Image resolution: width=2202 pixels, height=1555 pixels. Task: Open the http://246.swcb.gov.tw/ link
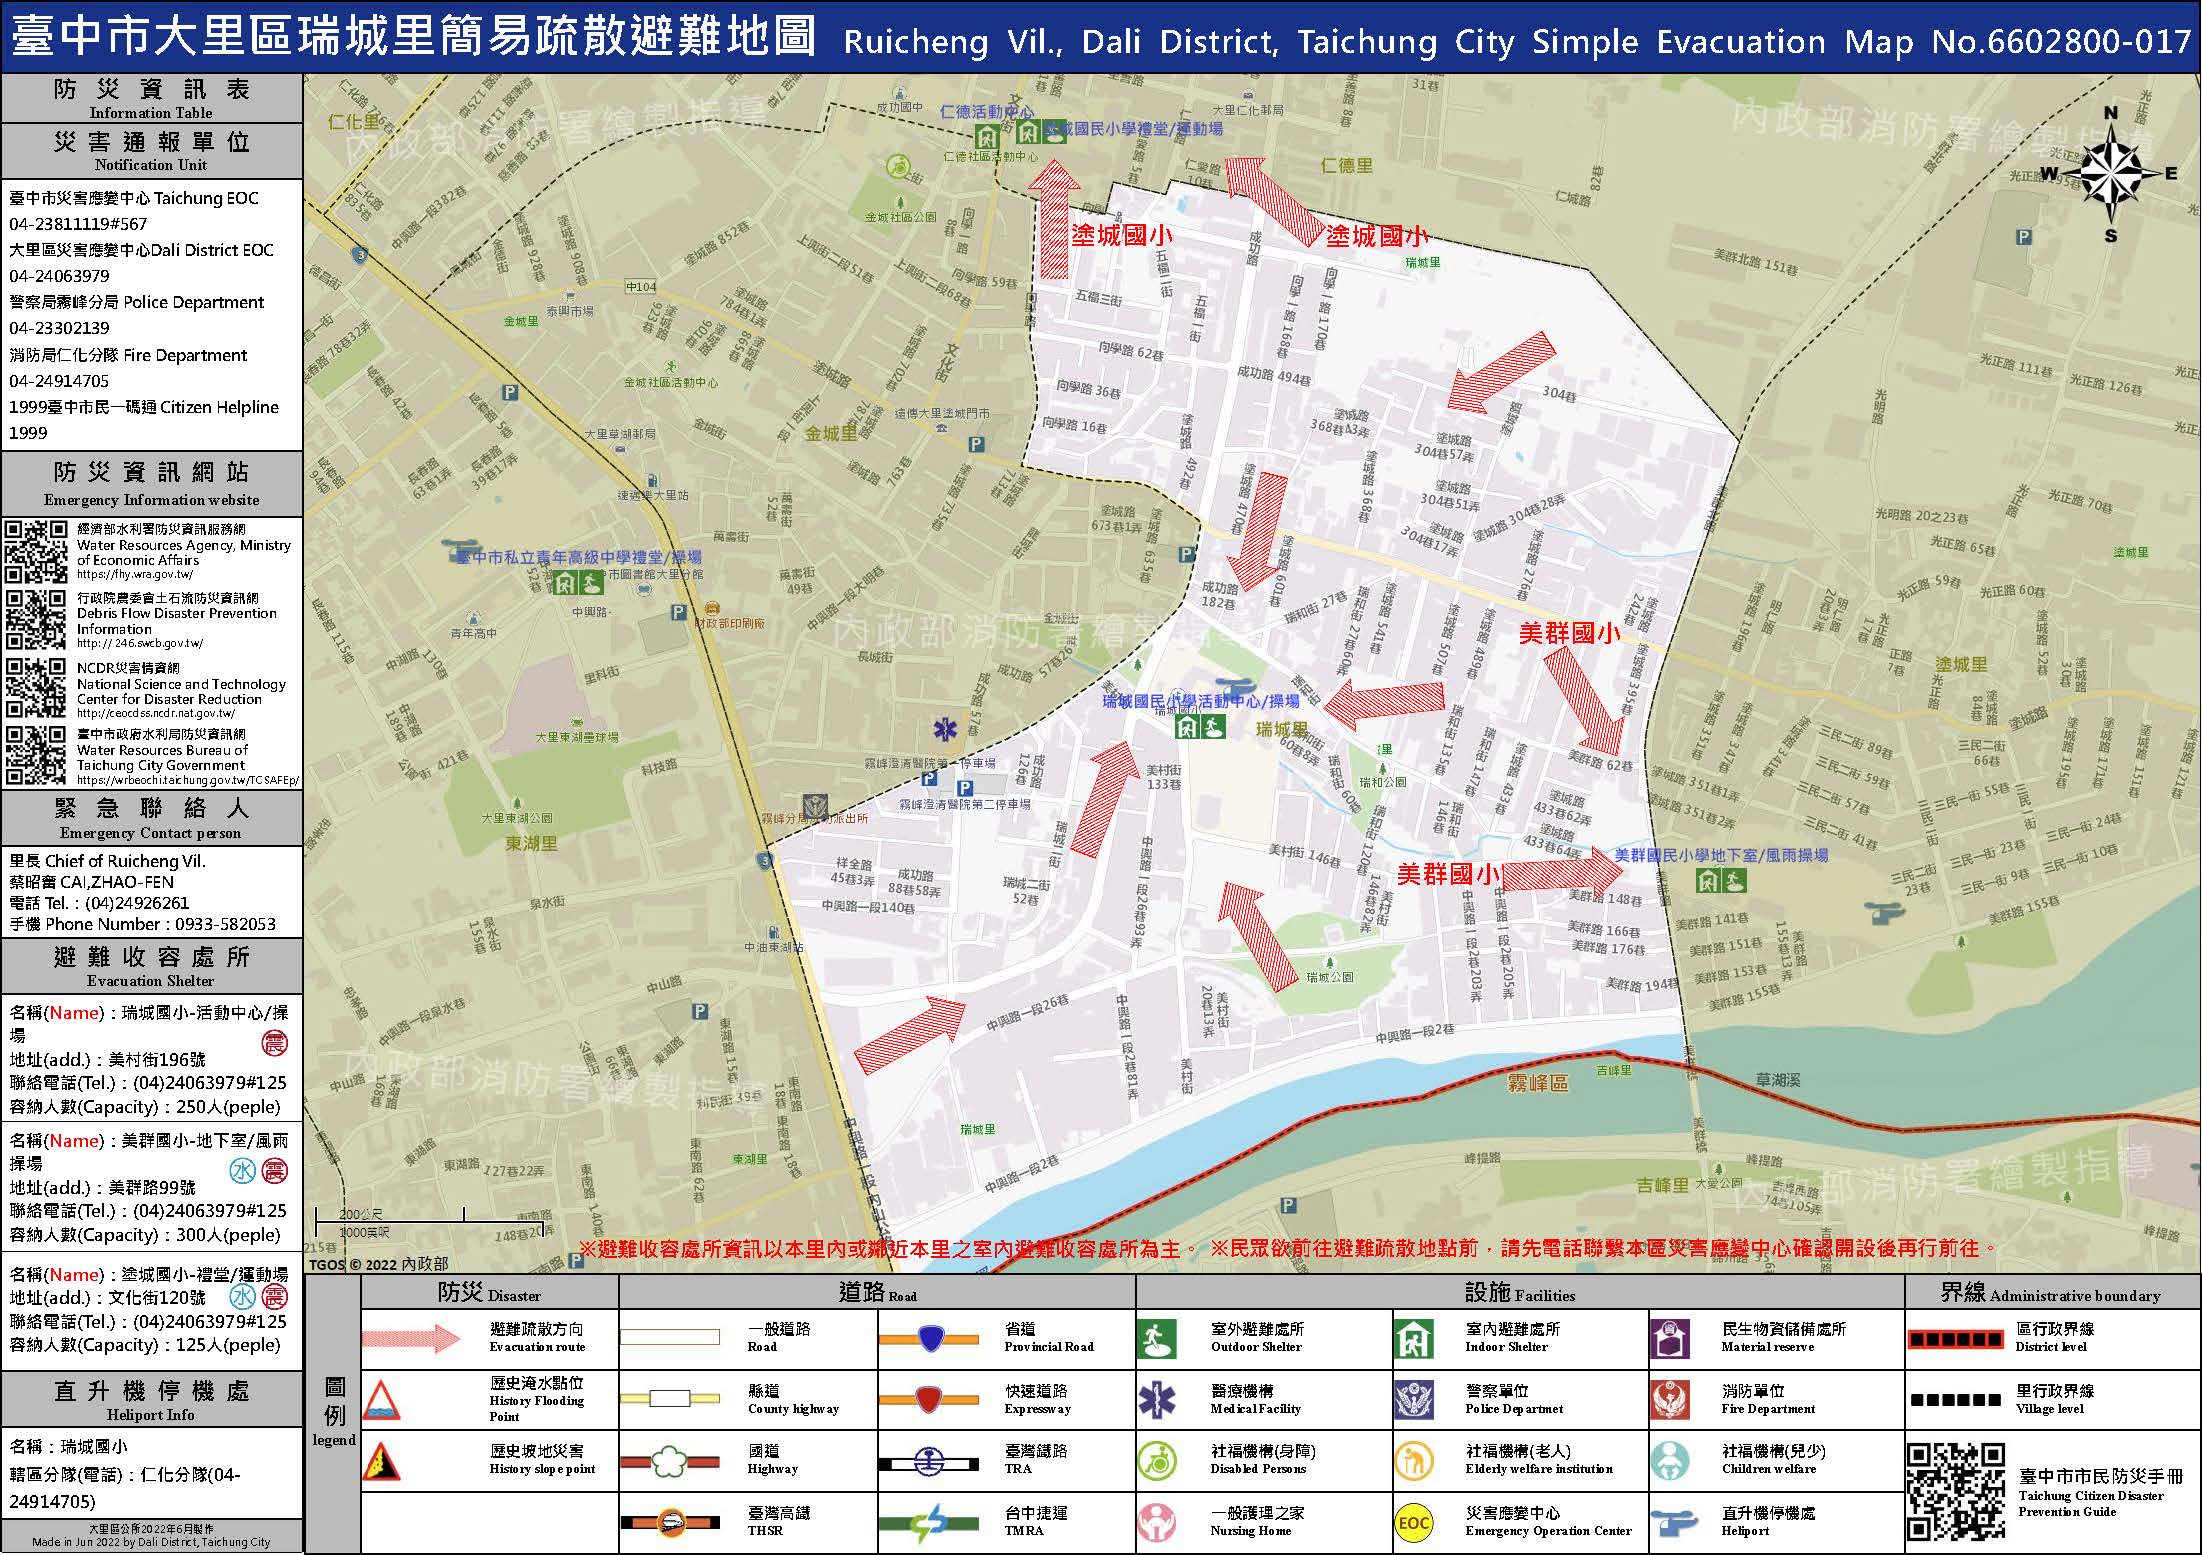(x=140, y=644)
